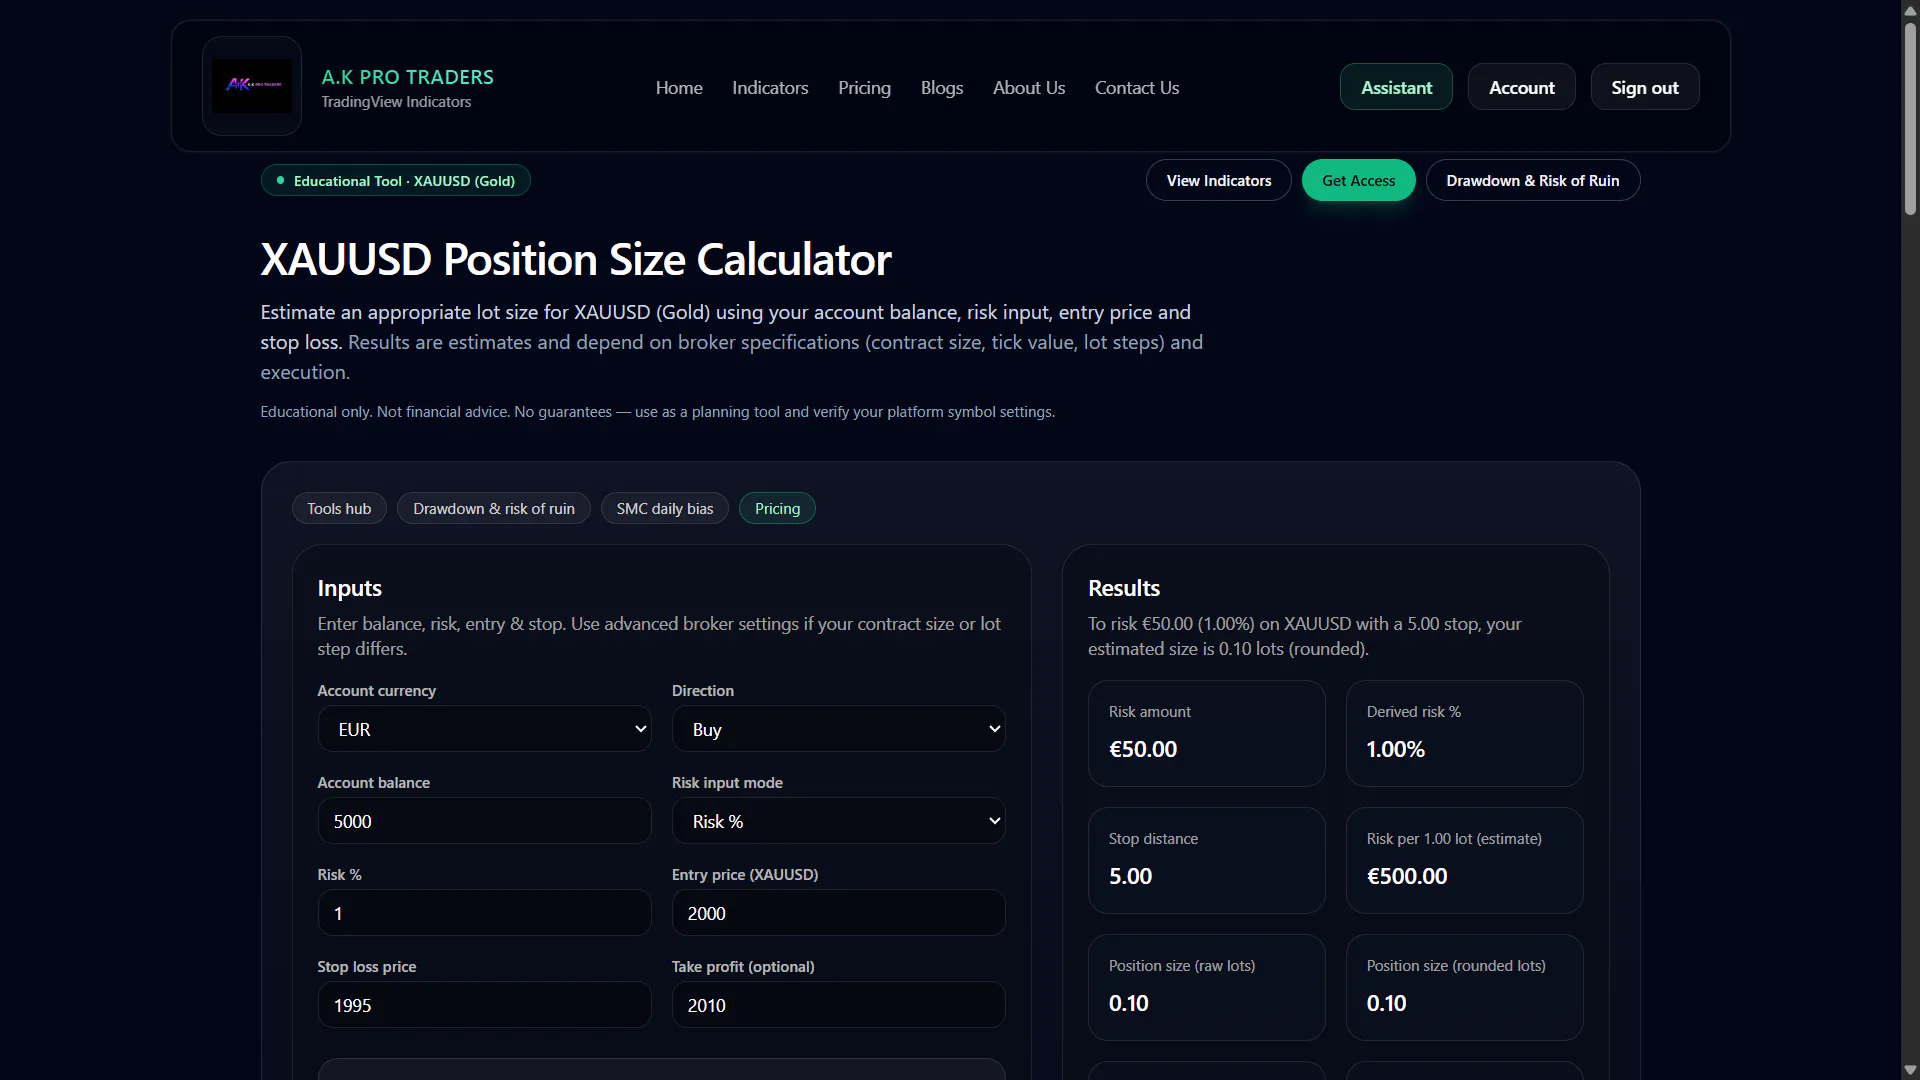Image resolution: width=1920 pixels, height=1080 pixels.
Task: Focus the Risk % input field
Action: click(x=484, y=913)
